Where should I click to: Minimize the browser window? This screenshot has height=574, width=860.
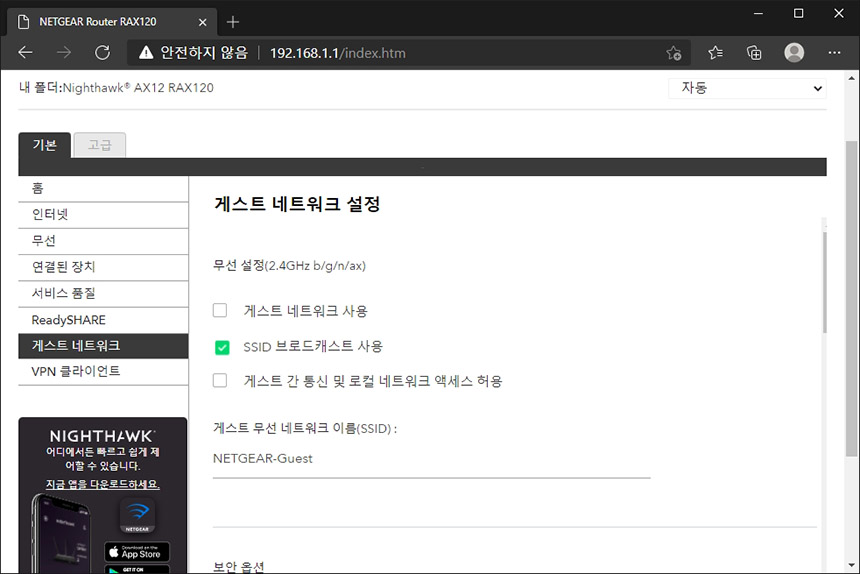[x=758, y=13]
